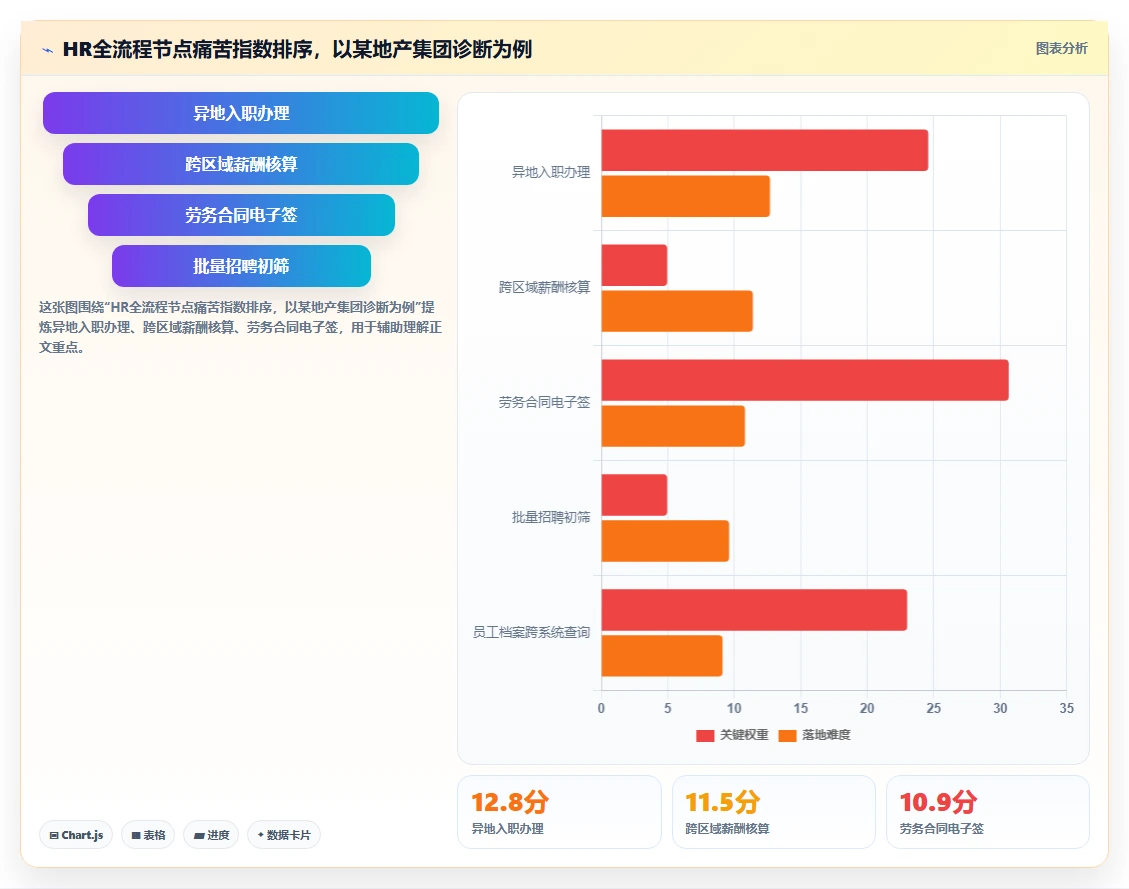1129x889 pixels.
Task: Click orange bar for 劳务合同电子签
Action: click(673, 426)
